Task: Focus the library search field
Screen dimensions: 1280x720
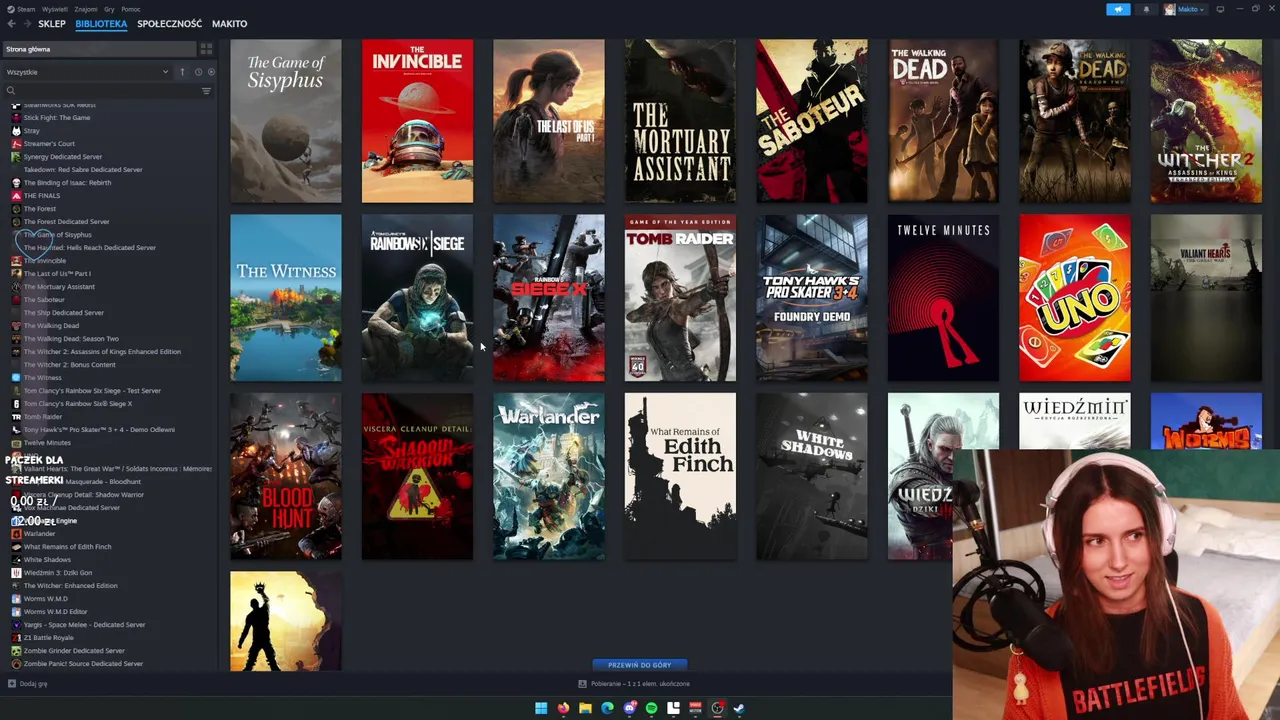Action: (x=108, y=91)
